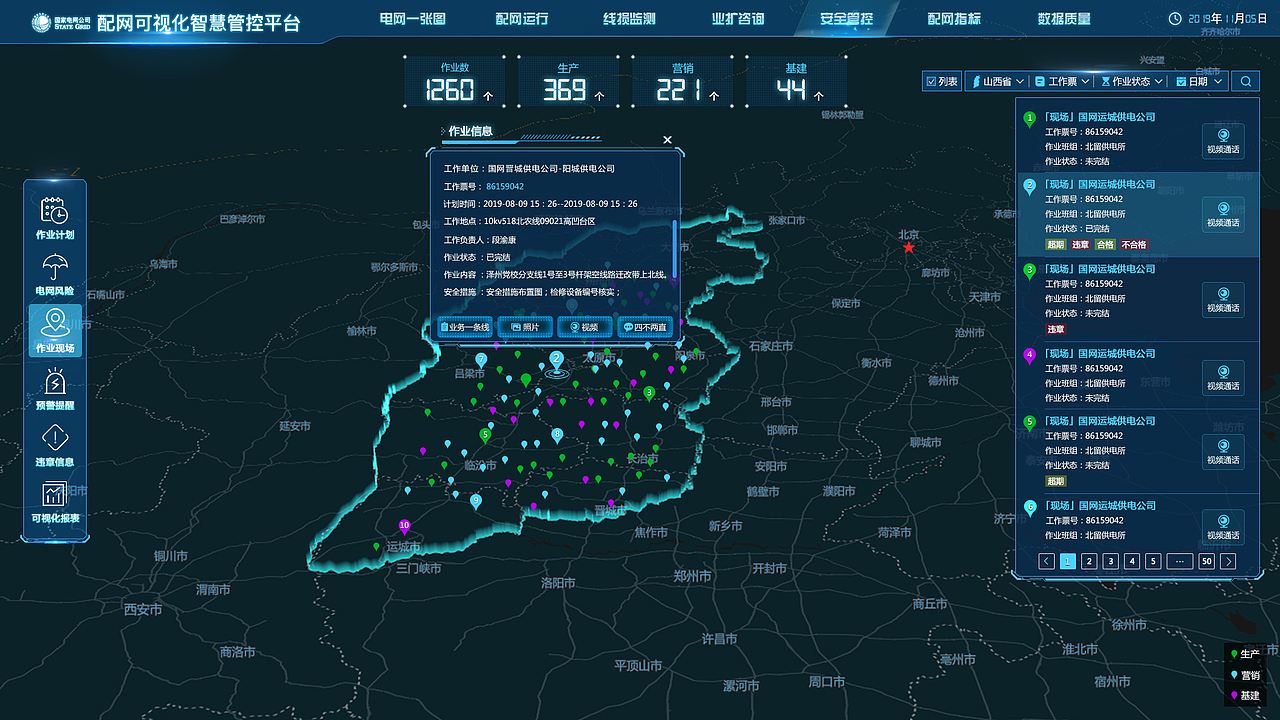
Task: Go to page 2 of list
Action: click(x=1090, y=562)
